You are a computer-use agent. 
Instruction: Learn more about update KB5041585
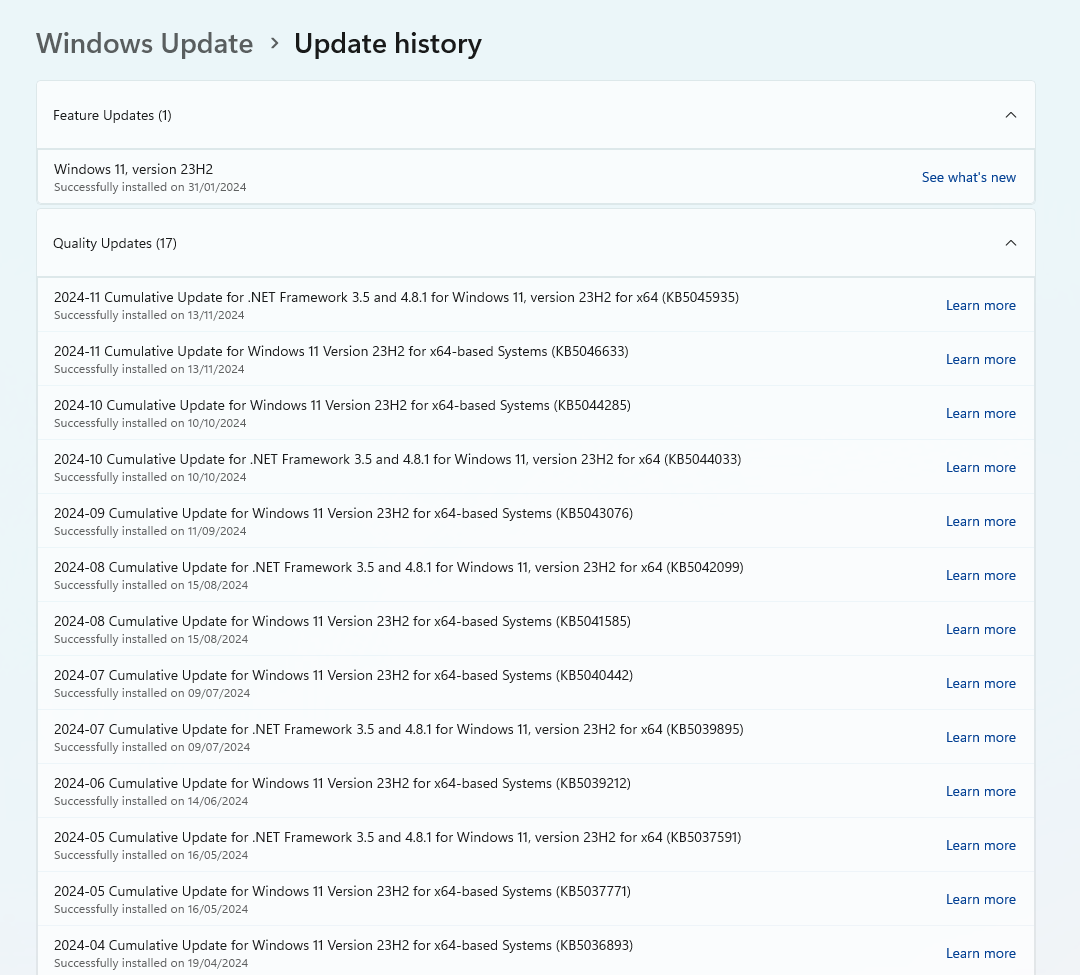980,629
